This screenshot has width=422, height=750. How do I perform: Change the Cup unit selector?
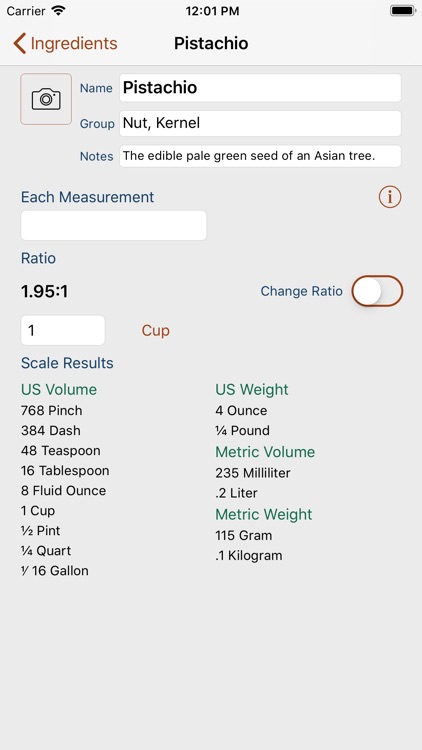pos(155,331)
